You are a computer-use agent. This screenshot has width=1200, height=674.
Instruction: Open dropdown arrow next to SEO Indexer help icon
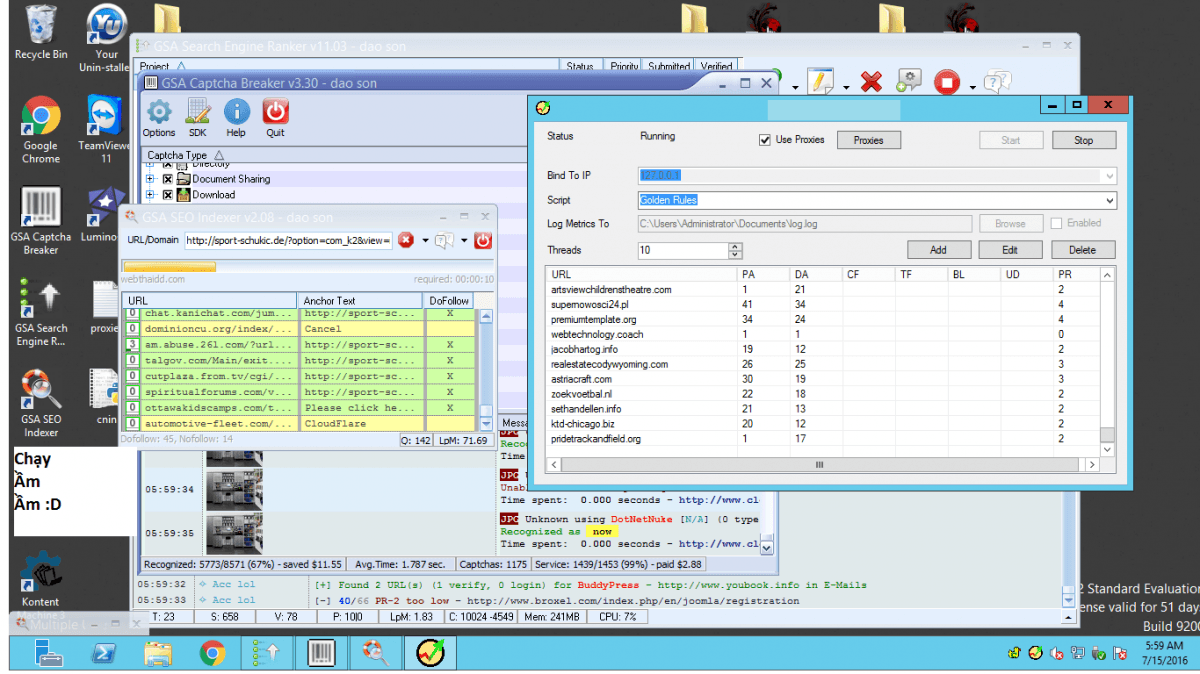(x=464, y=241)
